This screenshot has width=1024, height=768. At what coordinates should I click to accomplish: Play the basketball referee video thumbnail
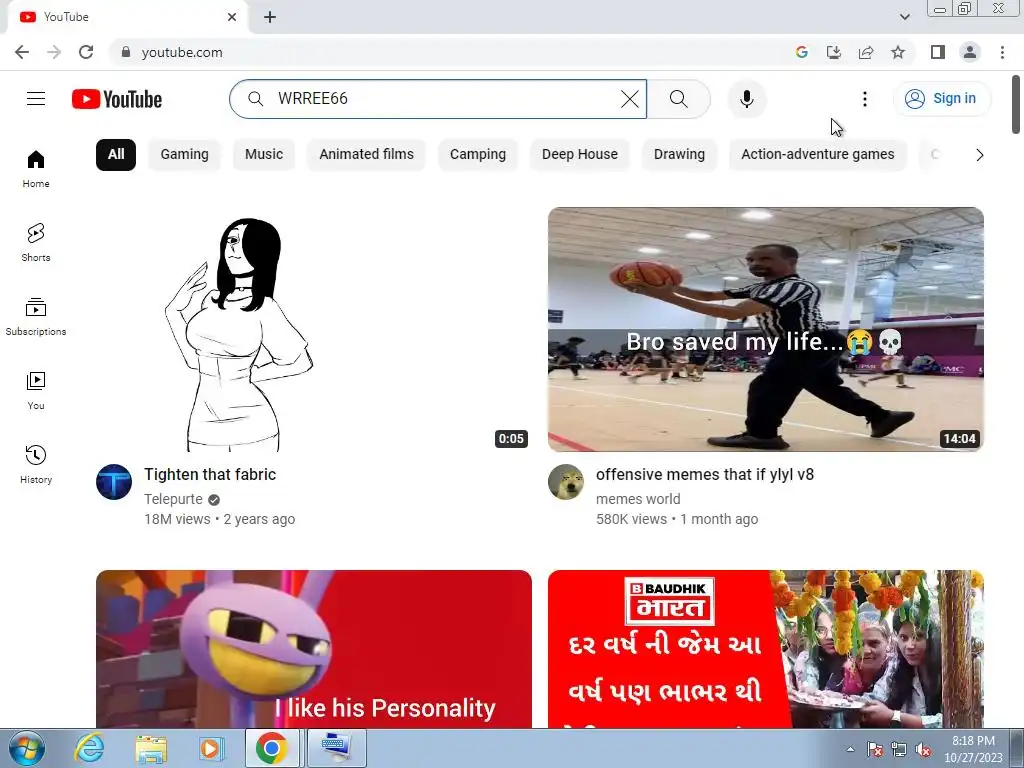tap(765, 329)
